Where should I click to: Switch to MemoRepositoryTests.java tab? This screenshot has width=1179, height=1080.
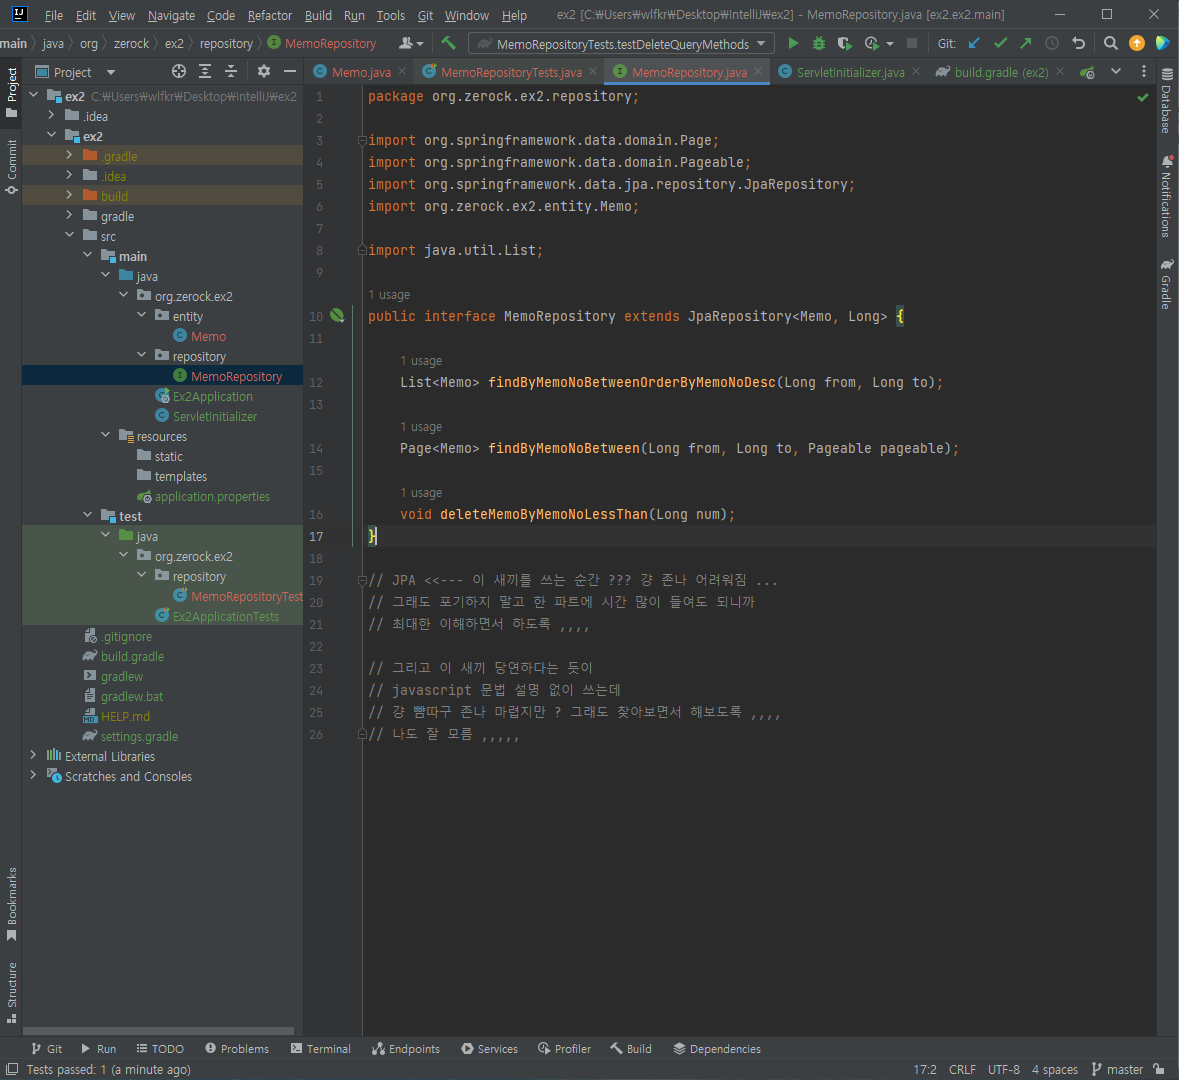pos(511,72)
